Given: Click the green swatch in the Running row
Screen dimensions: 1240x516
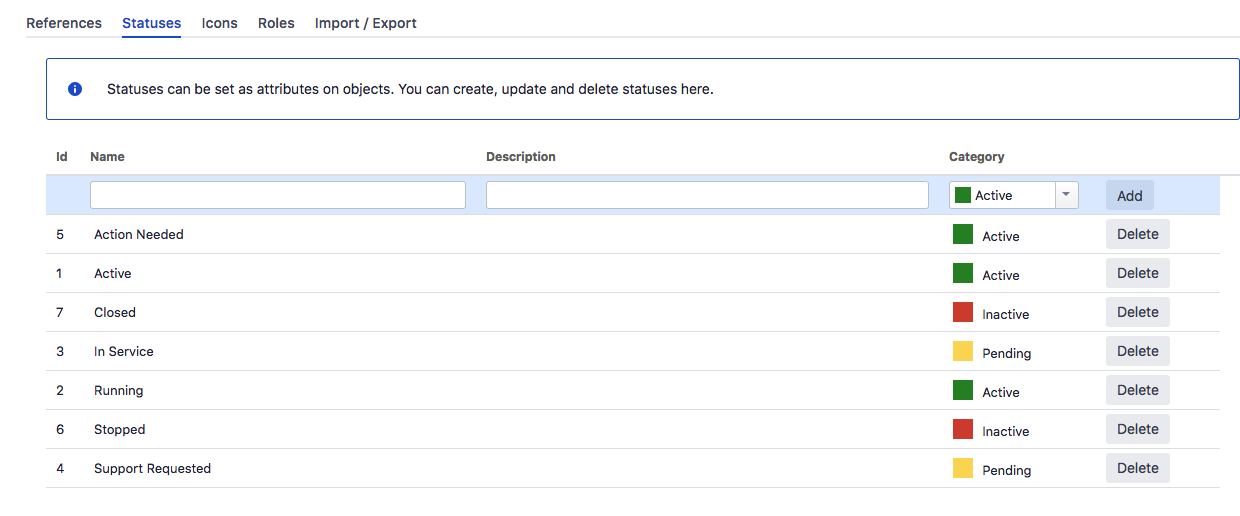Looking at the screenshot, I should point(963,390).
